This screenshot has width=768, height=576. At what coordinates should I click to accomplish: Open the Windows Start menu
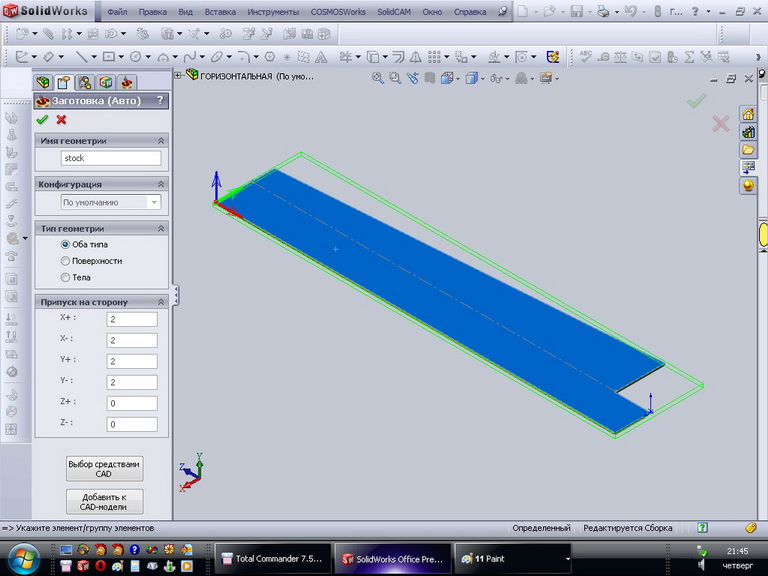(x=23, y=559)
